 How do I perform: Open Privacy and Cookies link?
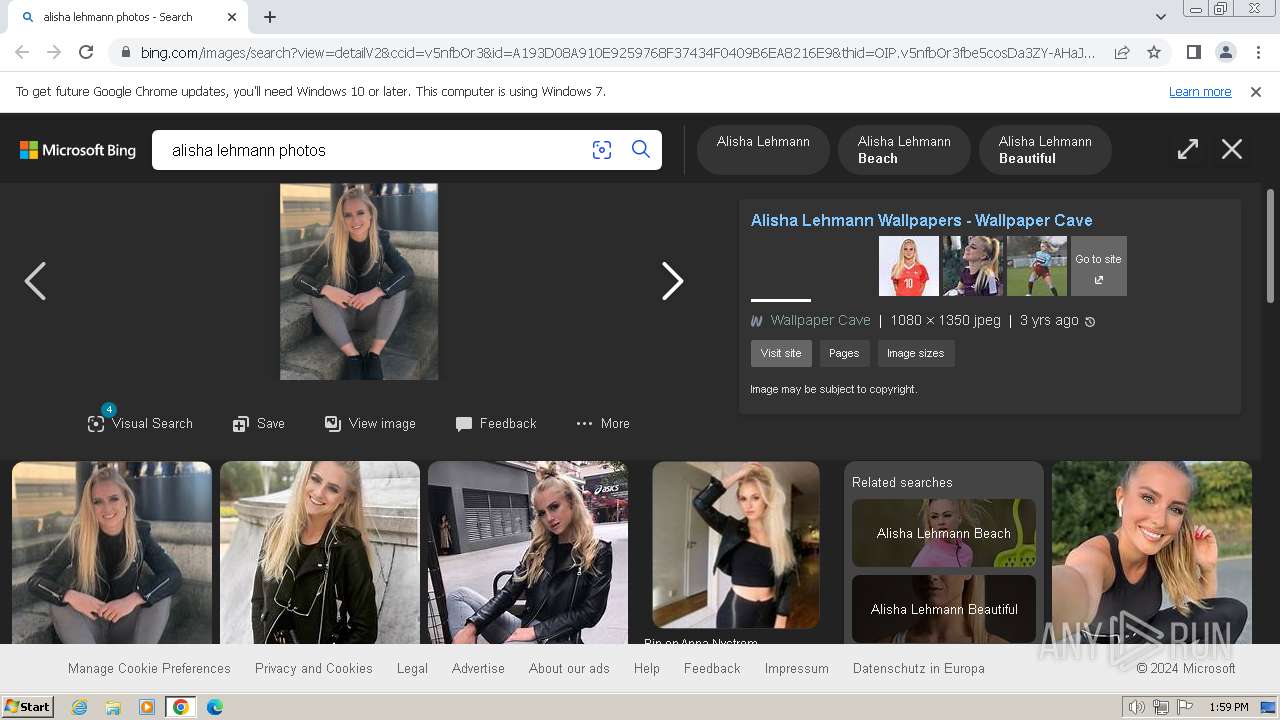[314, 668]
